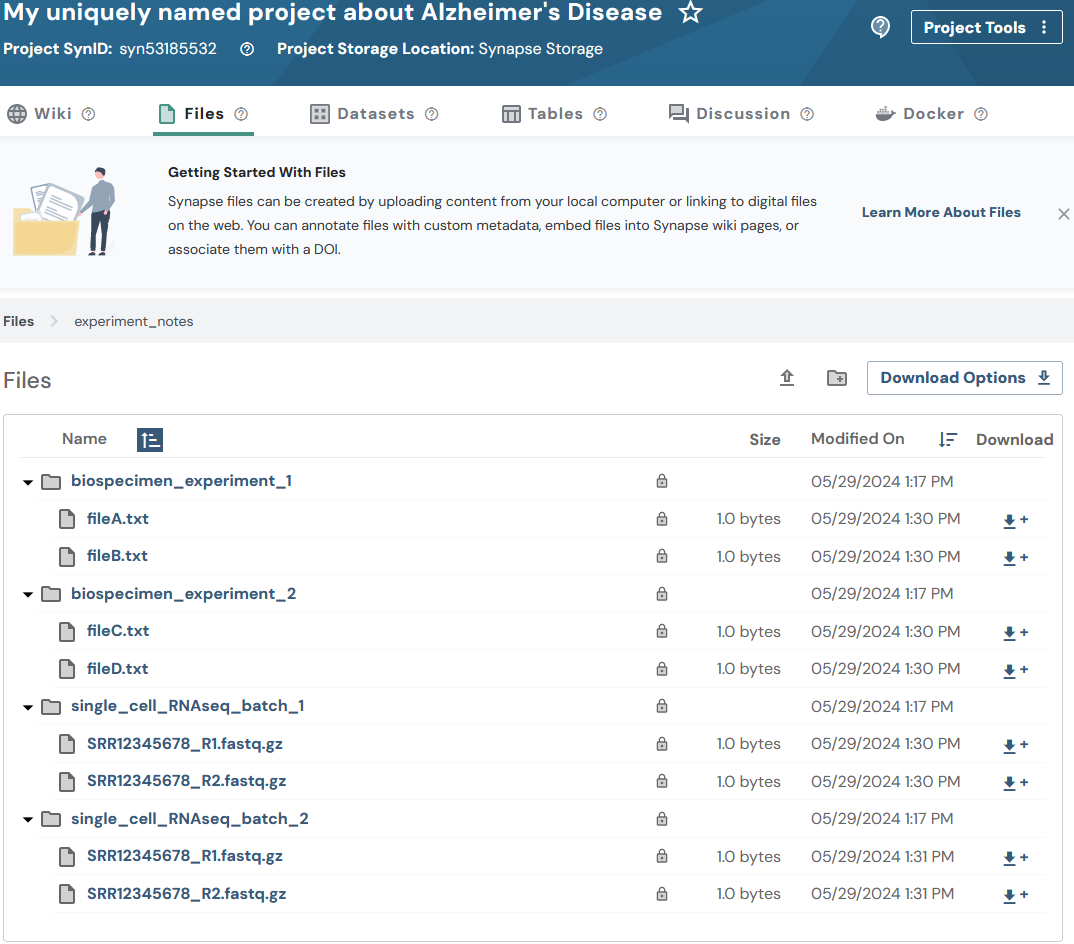This screenshot has width=1074, height=944.
Task: Click the help icon next to Project SynID
Action: click(x=247, y=49)
